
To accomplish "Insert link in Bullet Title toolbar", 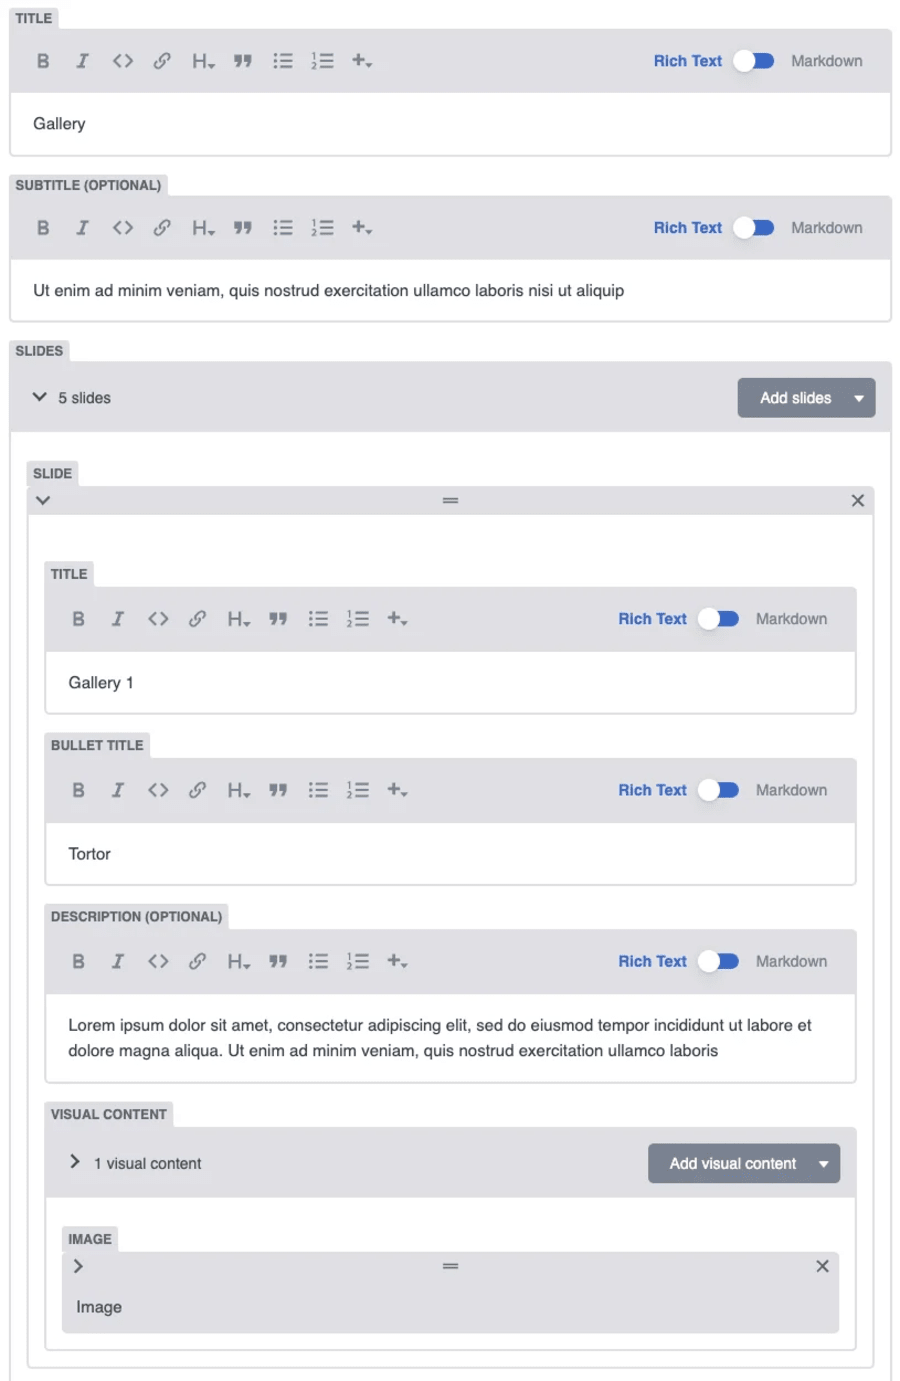I will pyautogui.click(x=198, y=790).
